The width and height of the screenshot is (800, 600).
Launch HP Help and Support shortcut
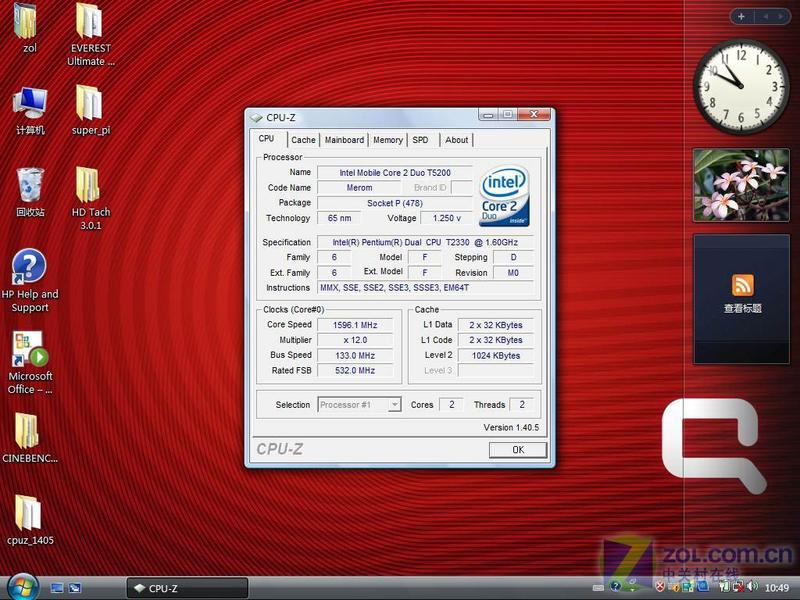pos(30,281)
